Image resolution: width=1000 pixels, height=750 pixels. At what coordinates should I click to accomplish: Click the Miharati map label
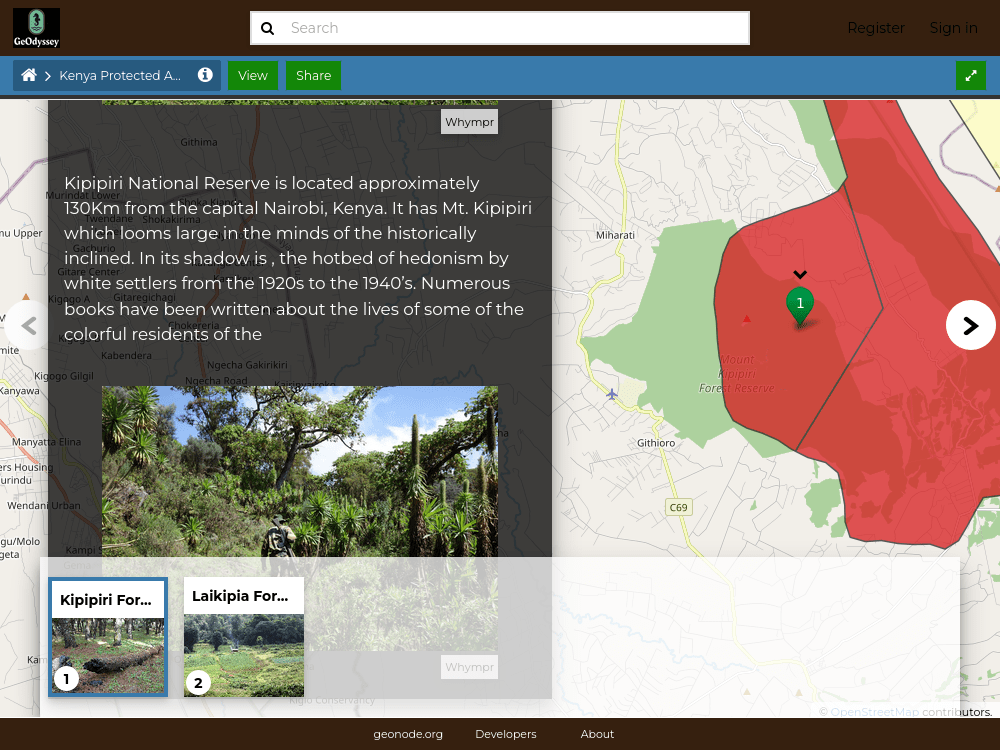(x=615, y=235)
